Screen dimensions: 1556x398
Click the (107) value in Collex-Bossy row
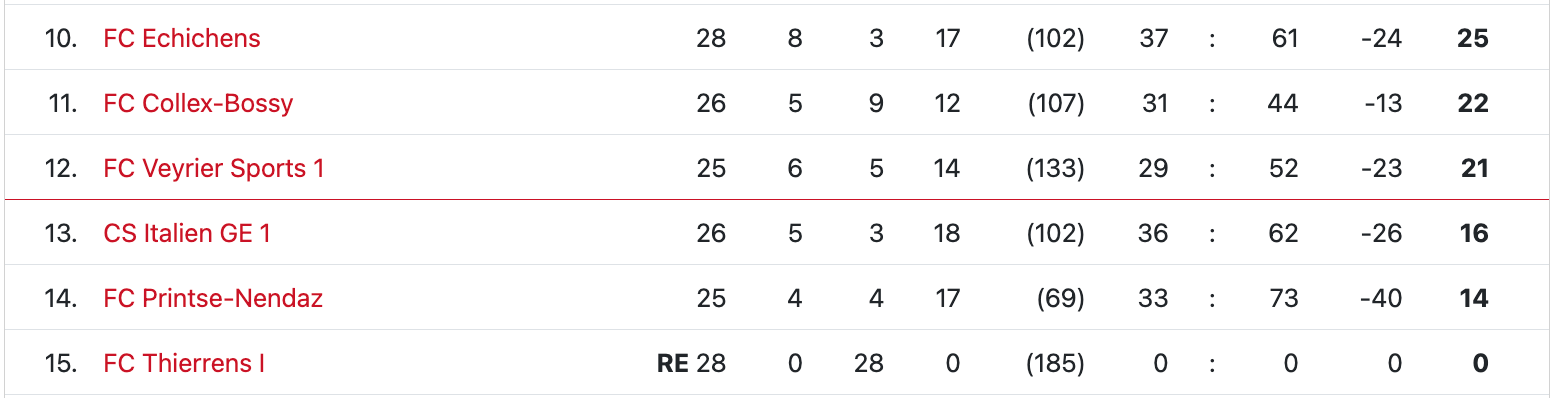[x=1055, y=103]
